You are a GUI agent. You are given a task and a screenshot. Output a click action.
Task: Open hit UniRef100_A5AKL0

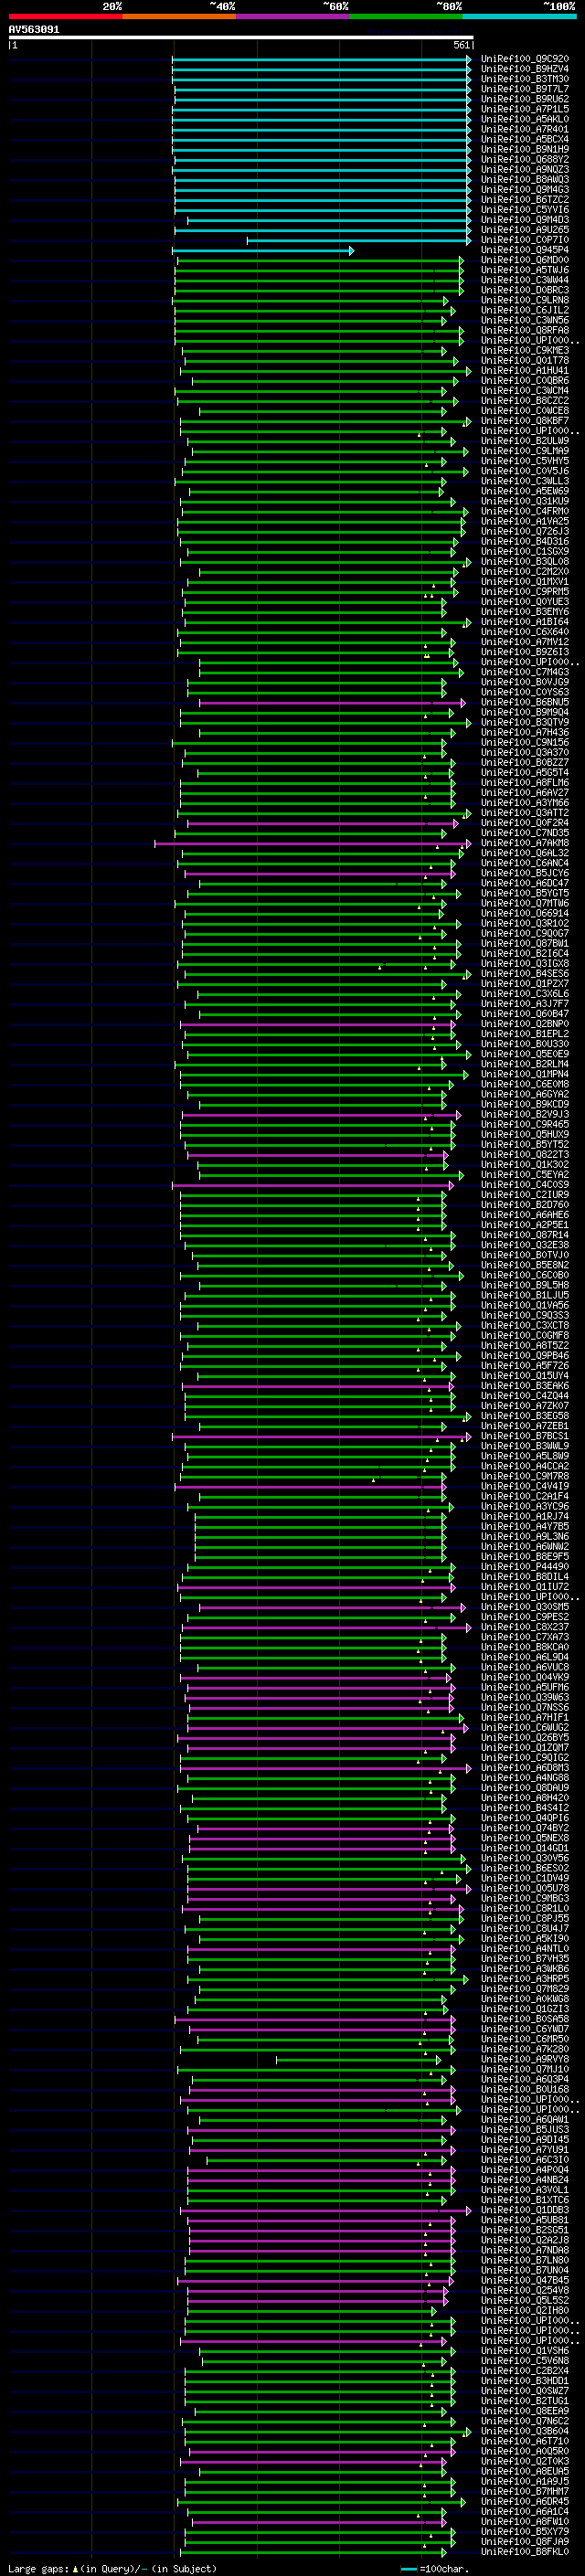[525, 119]
